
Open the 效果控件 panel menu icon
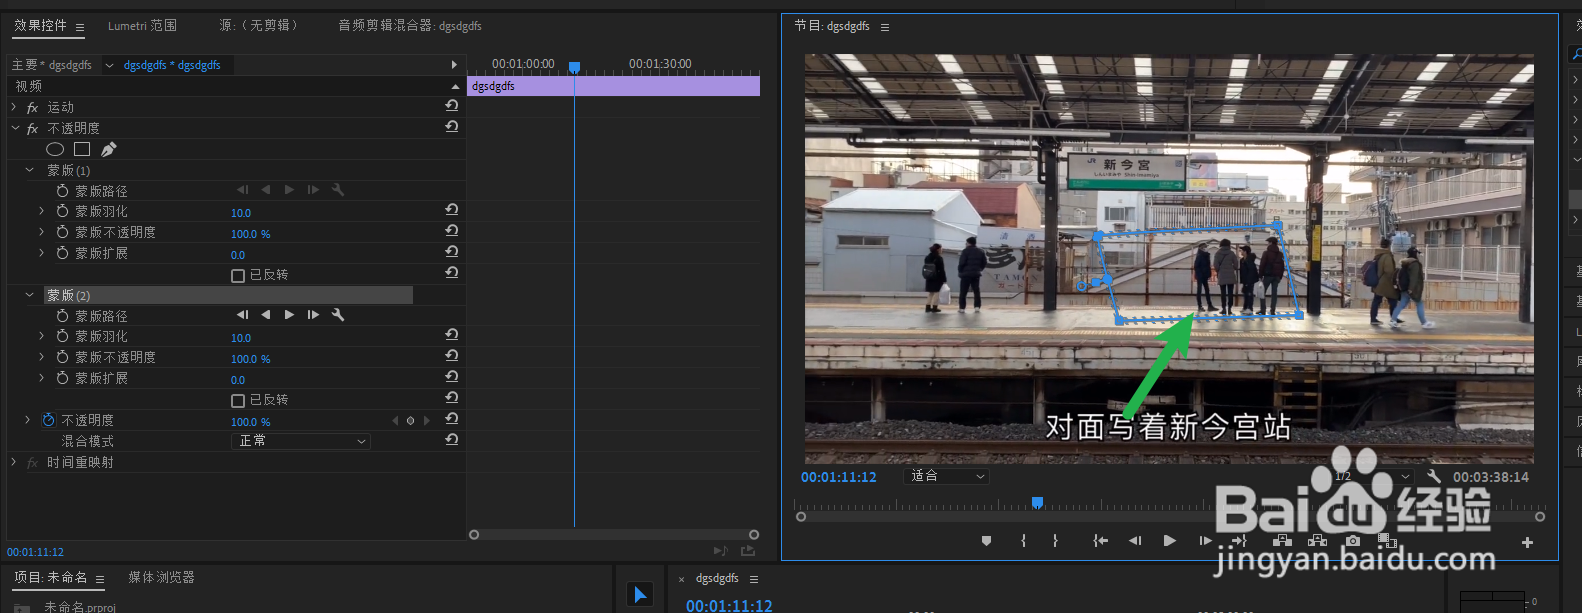80,27
